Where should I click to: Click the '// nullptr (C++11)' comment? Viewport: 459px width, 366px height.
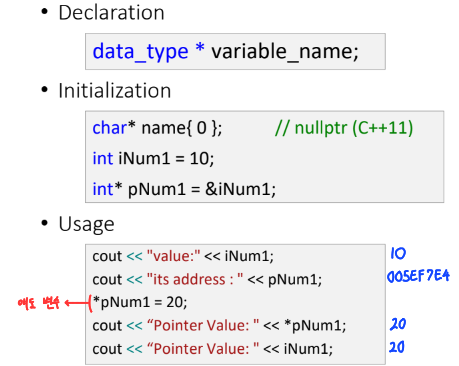[x=344, y=128]
